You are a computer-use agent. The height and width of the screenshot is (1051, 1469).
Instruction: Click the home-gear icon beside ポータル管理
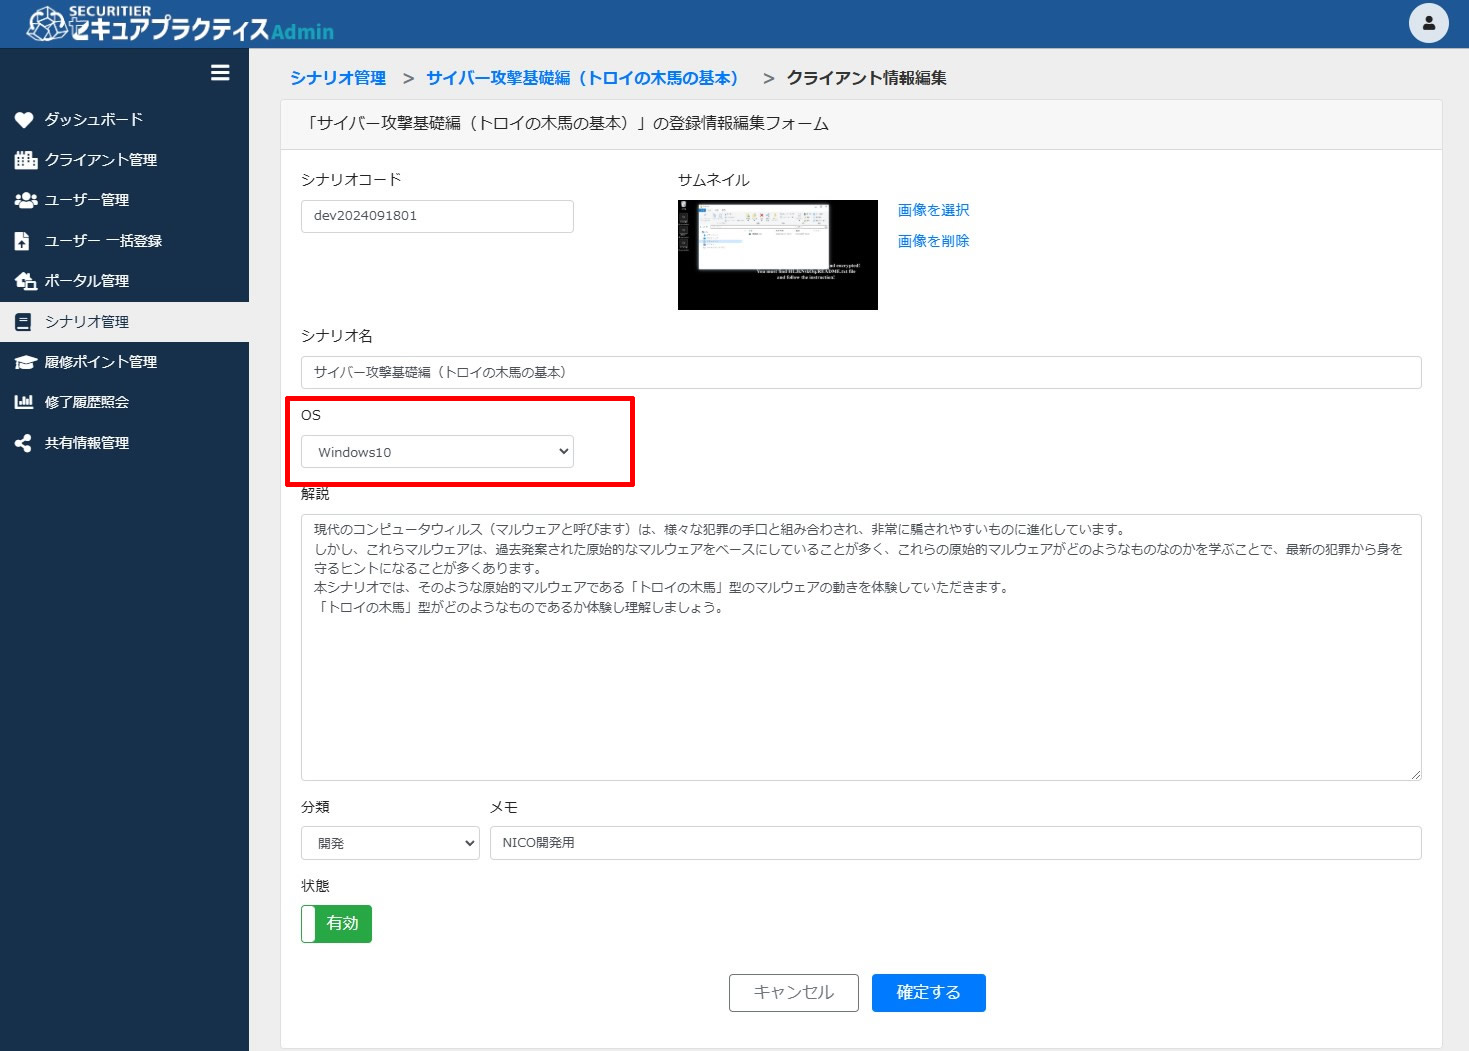(x=25, y=281)
